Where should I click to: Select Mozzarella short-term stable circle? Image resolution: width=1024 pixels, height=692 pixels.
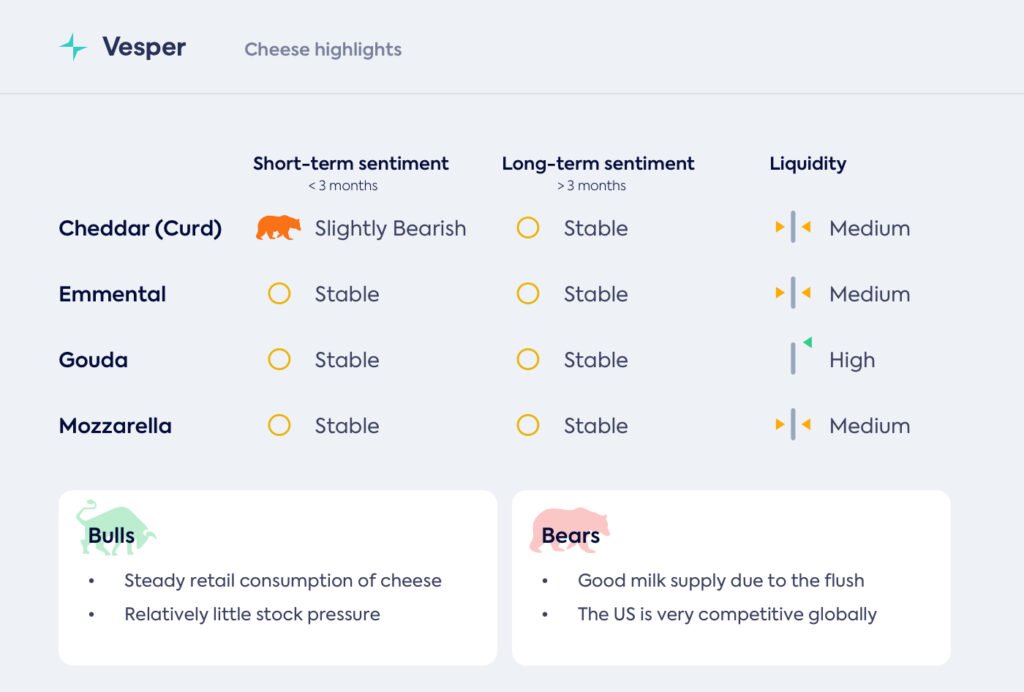(279, 426)
